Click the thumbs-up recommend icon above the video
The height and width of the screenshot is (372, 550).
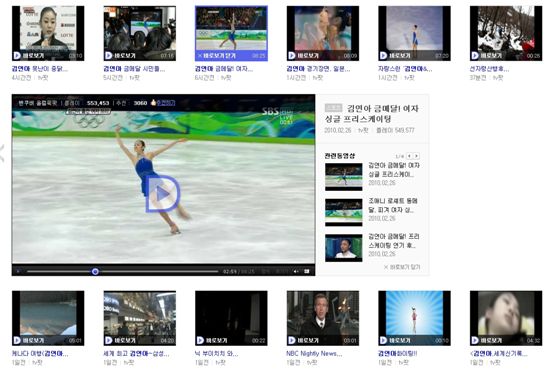point(153,102)
